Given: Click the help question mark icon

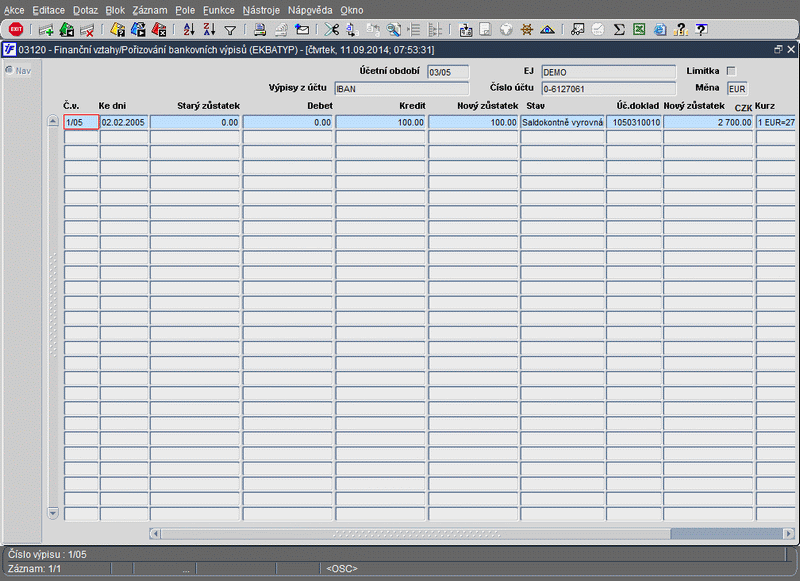Looking at the screenshot, I should click(702, 30).
